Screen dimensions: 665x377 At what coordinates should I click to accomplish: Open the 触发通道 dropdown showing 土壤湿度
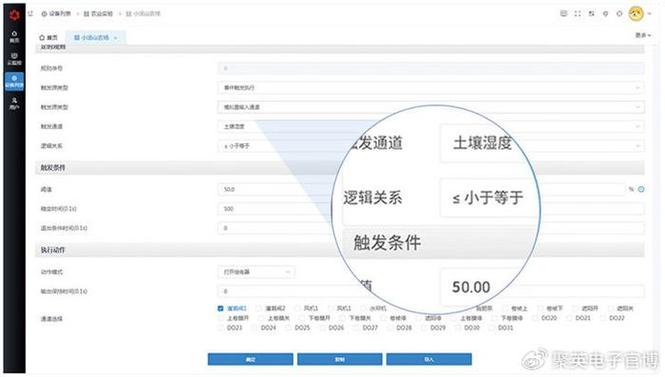(x=431, y=126)
